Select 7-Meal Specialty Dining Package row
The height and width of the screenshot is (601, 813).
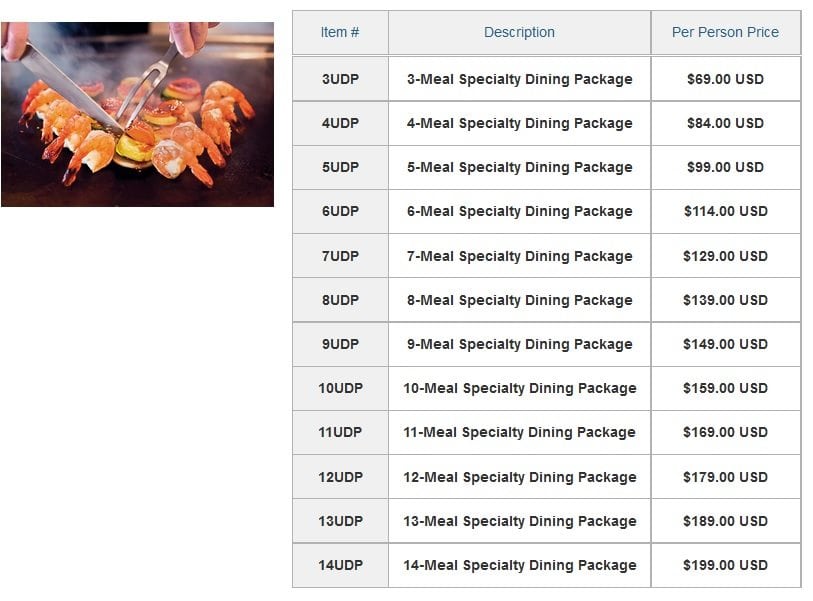click(546, 256)
